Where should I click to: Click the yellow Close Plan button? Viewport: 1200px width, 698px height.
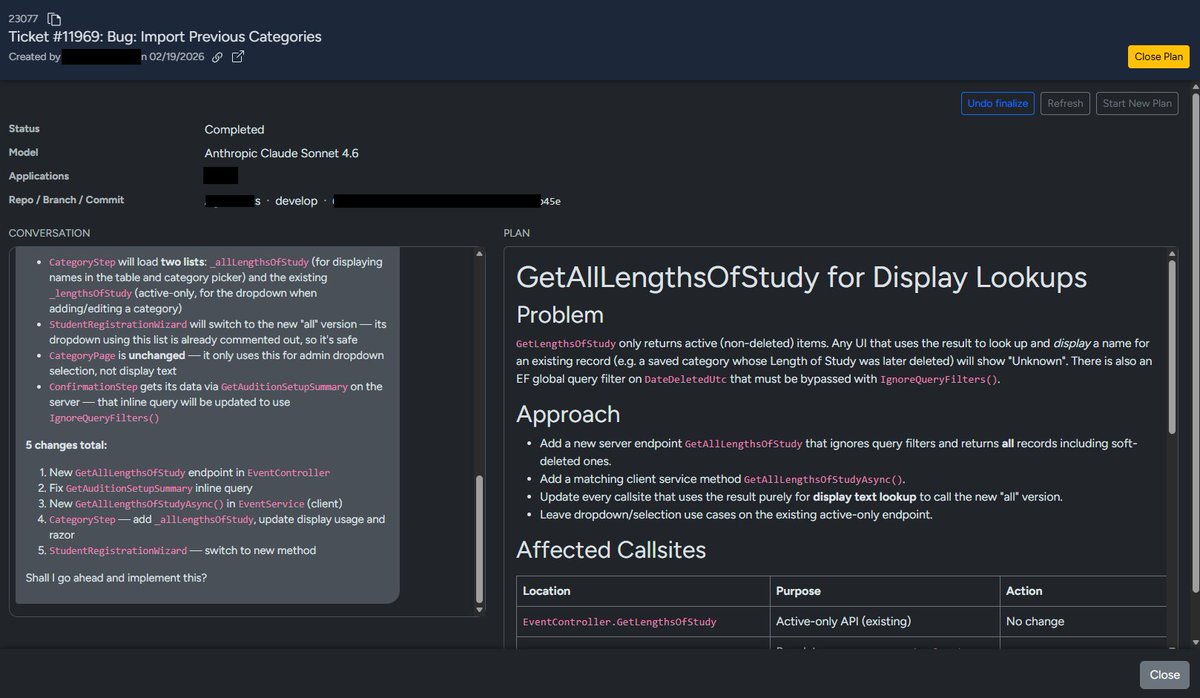[1159, 57]
